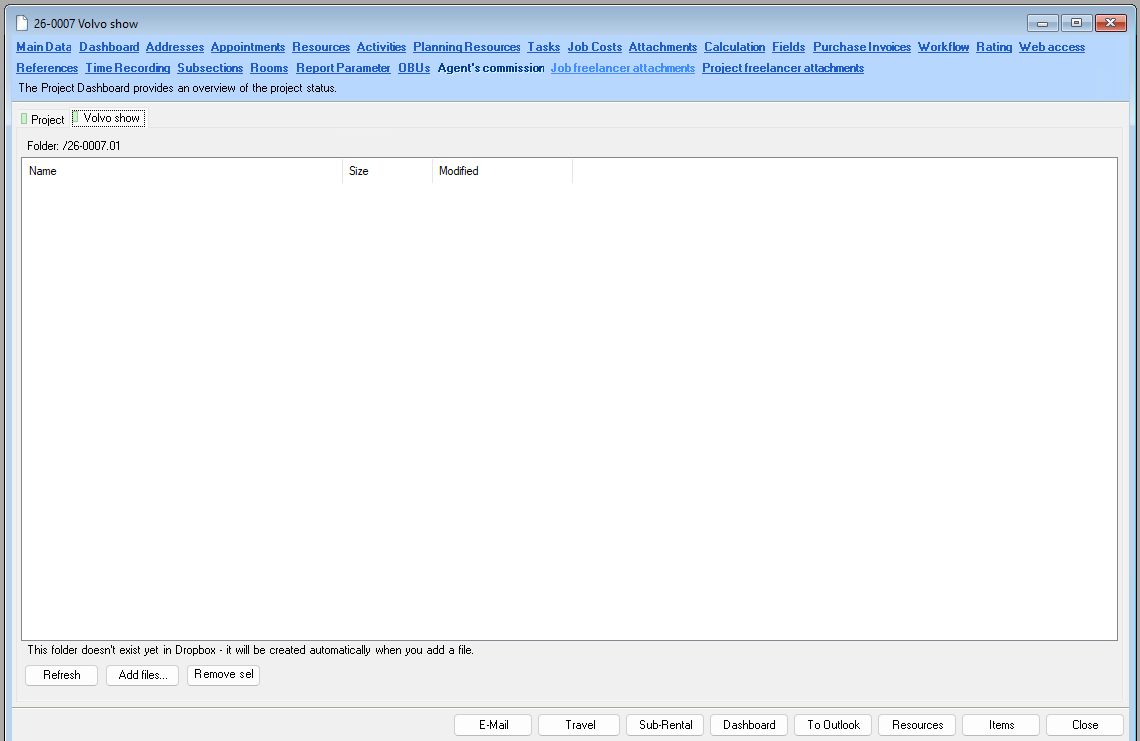The image size is (1140, 741).
Task: View Job Costs
Action: point(595,47)
